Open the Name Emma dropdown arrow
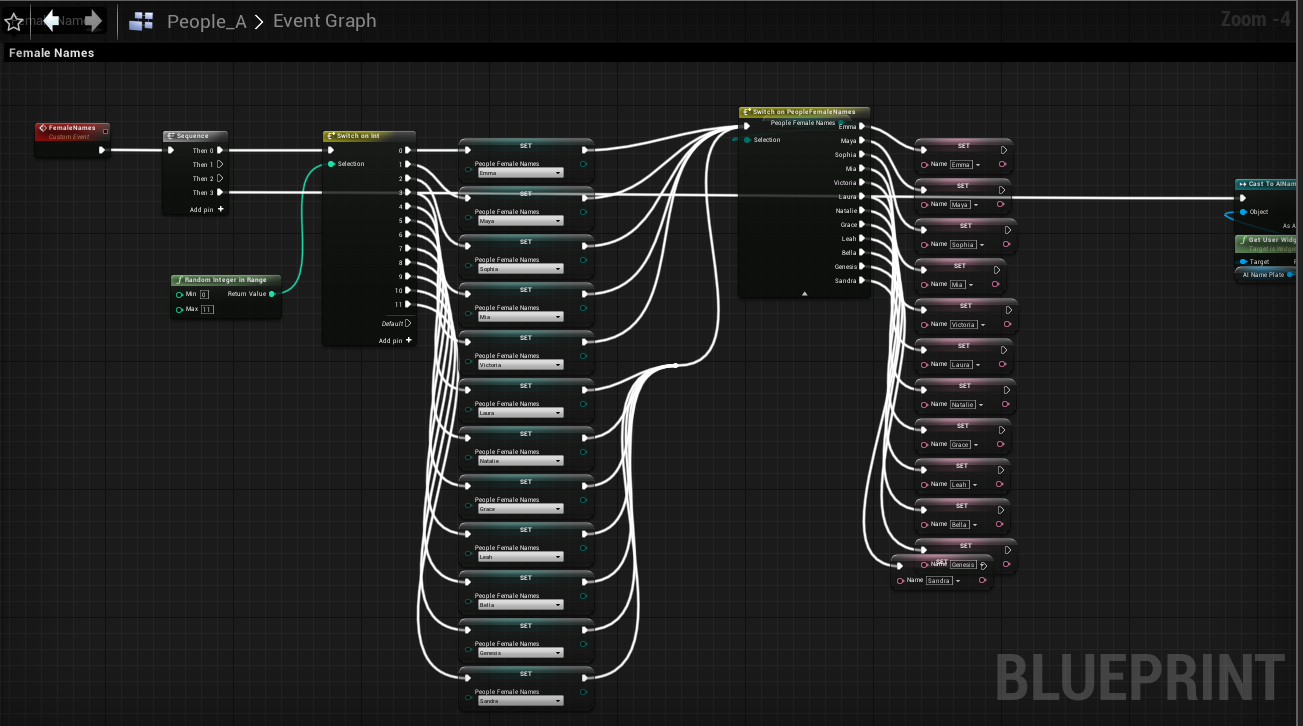This screenshot has height=726, width=1303. [x=977, y=165]
